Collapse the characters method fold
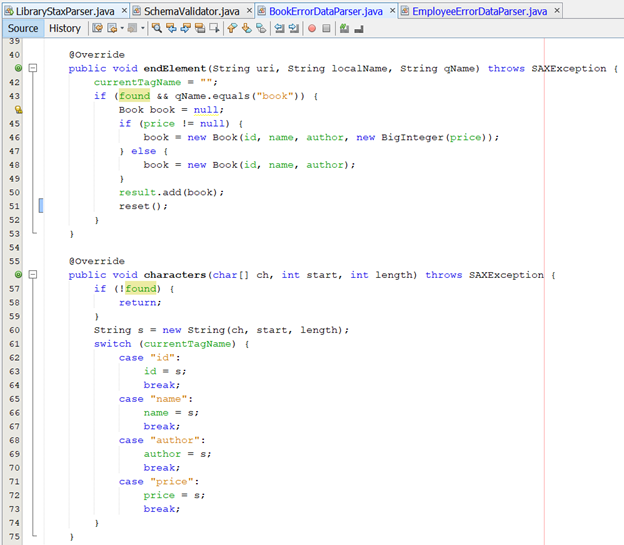The height and width of the screenshot is (545, 624). pos(33,275)
